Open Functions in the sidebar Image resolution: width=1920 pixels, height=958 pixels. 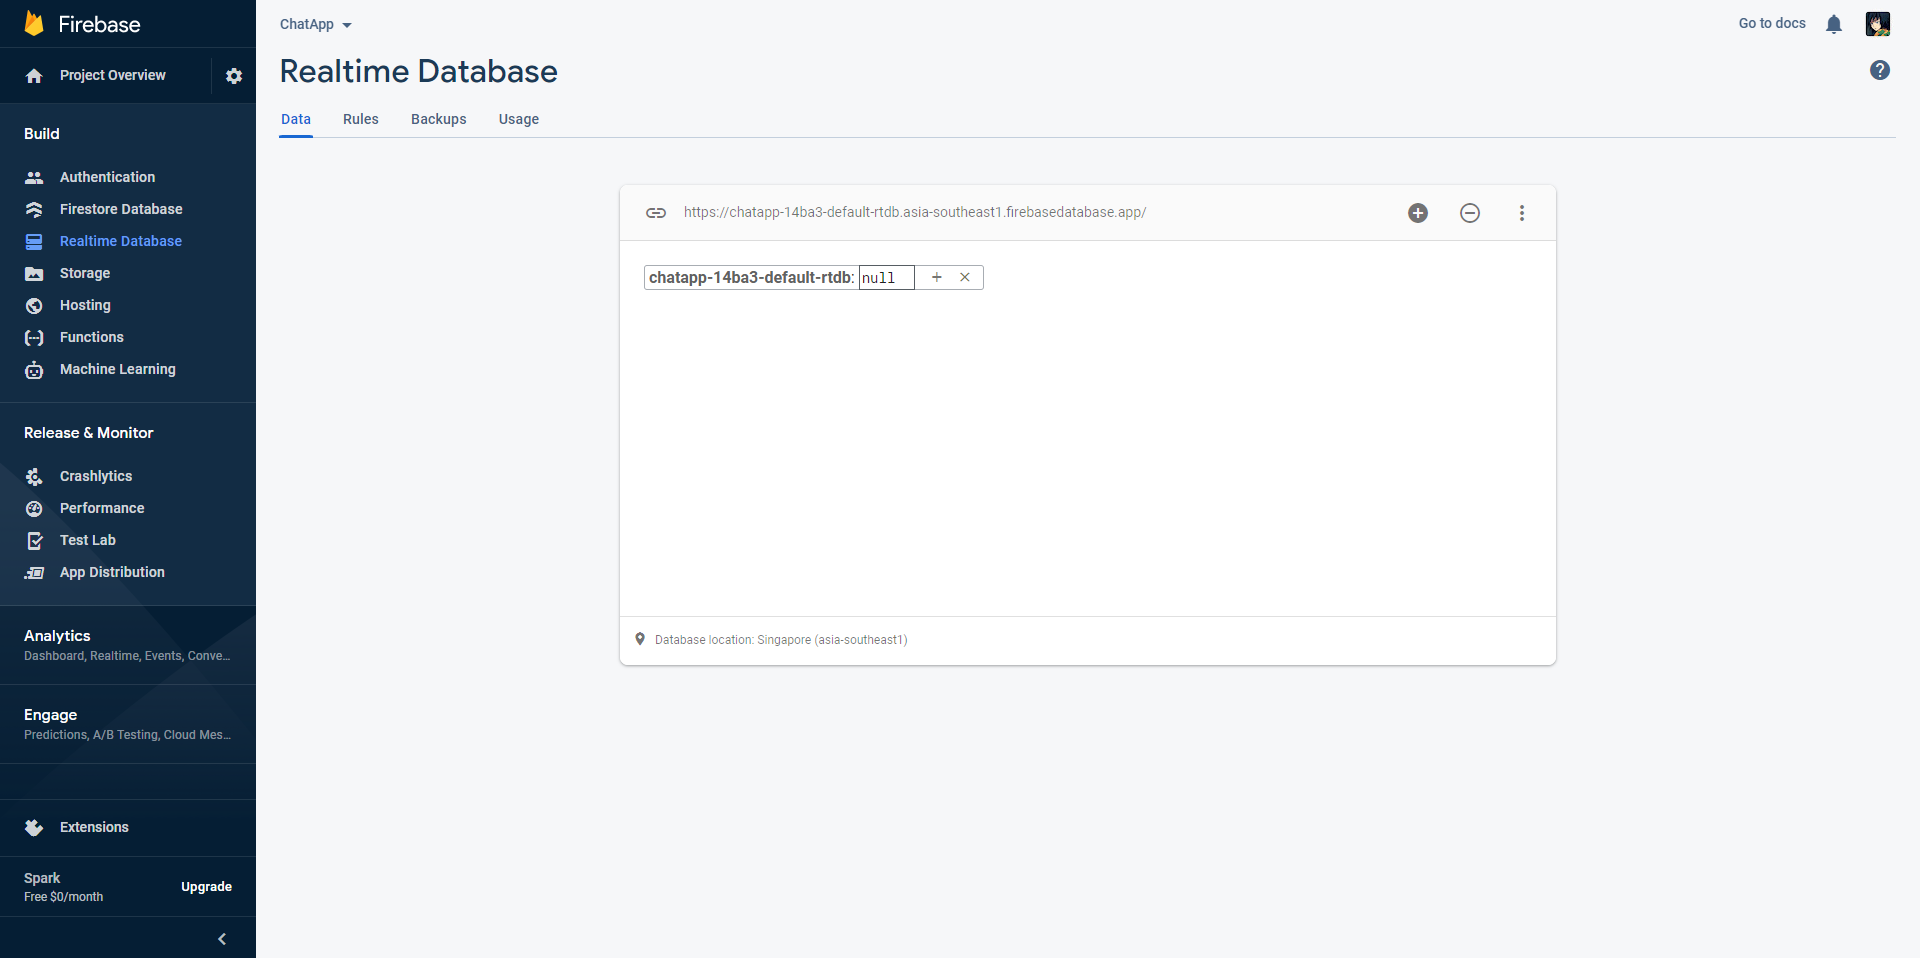92,337
